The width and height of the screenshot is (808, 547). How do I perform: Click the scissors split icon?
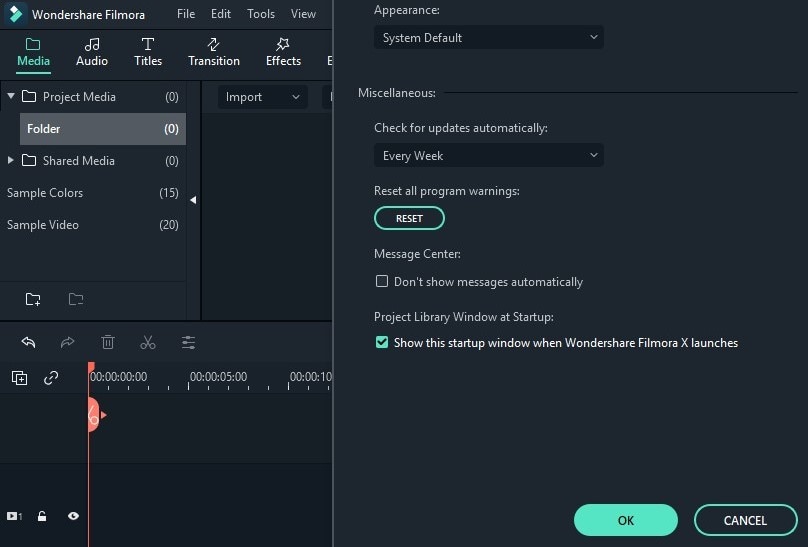[x=148, y=342]
